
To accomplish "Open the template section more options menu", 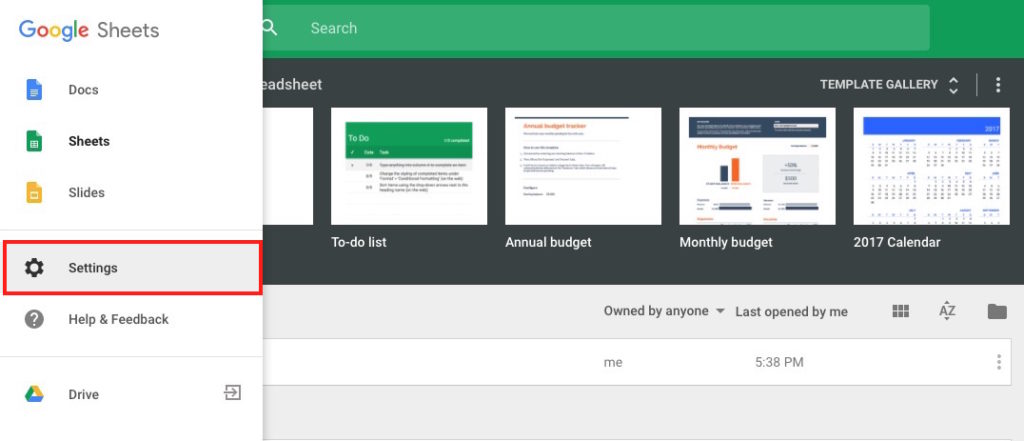I will 997,85.
